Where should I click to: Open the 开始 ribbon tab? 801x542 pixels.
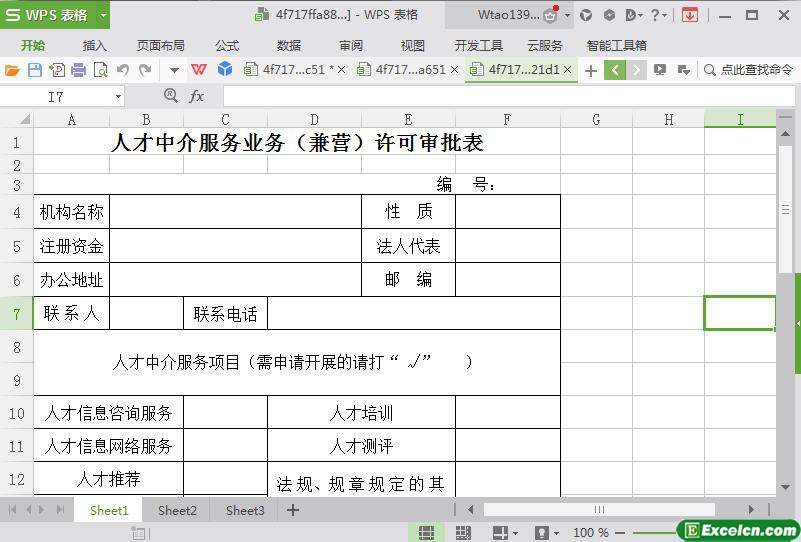[33, 45]
